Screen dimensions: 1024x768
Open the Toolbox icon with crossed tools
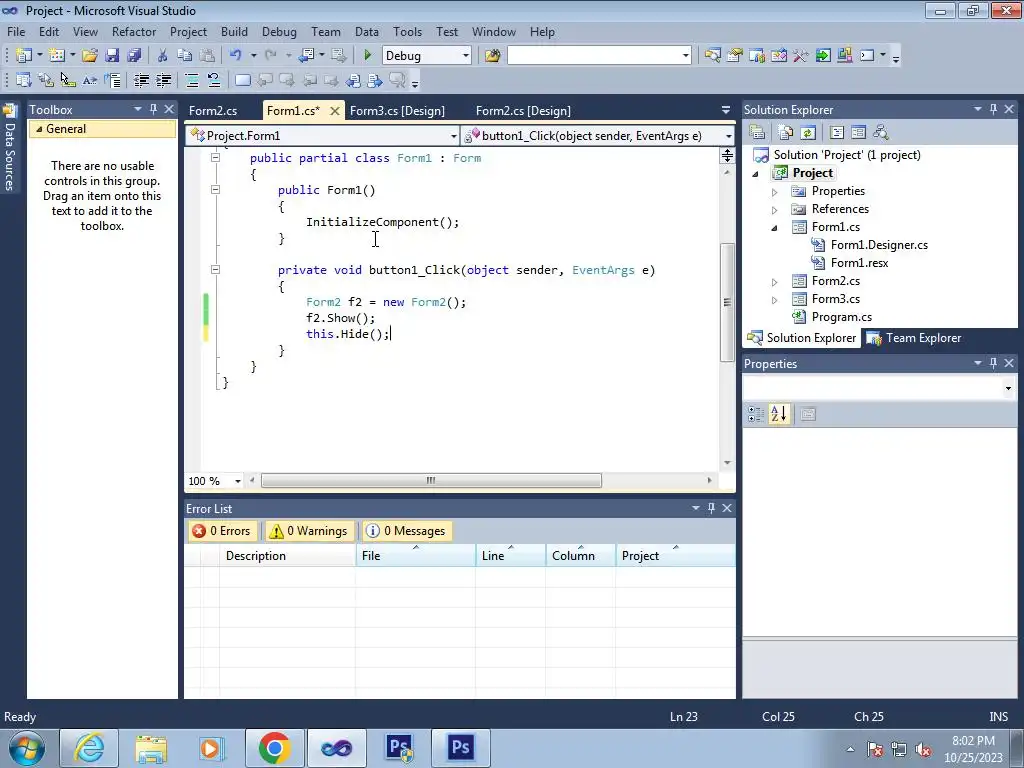point(800,56)
